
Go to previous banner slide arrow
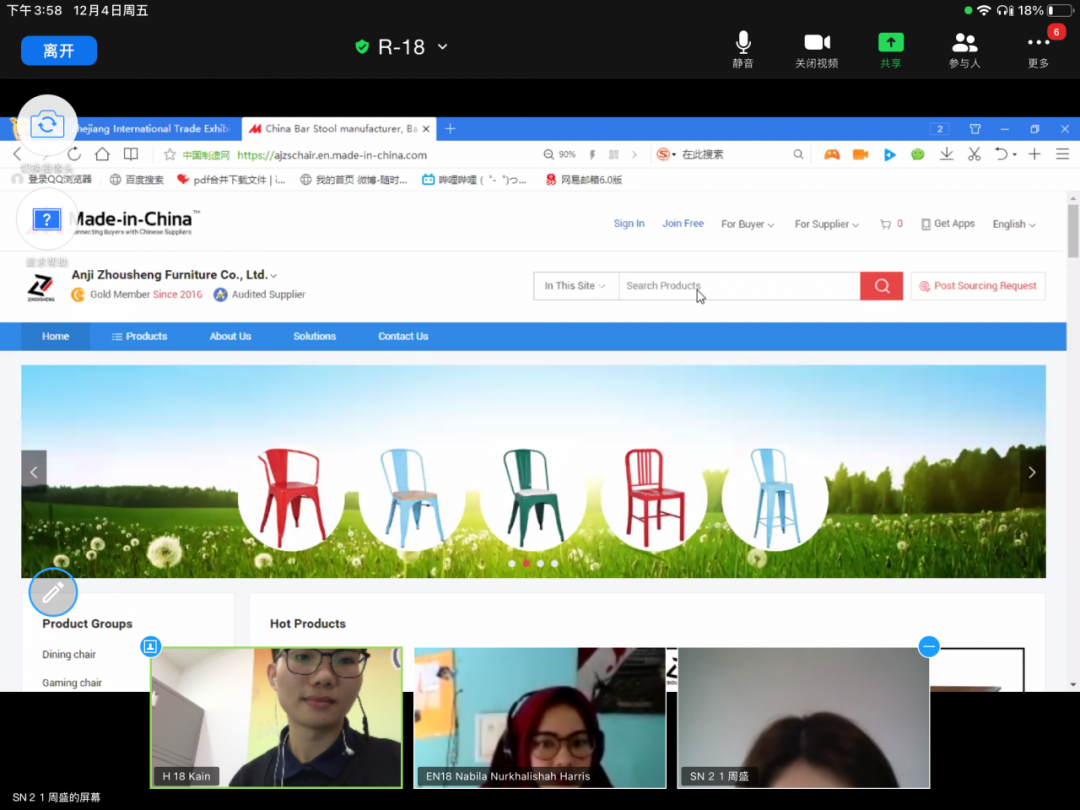[34, 472]
